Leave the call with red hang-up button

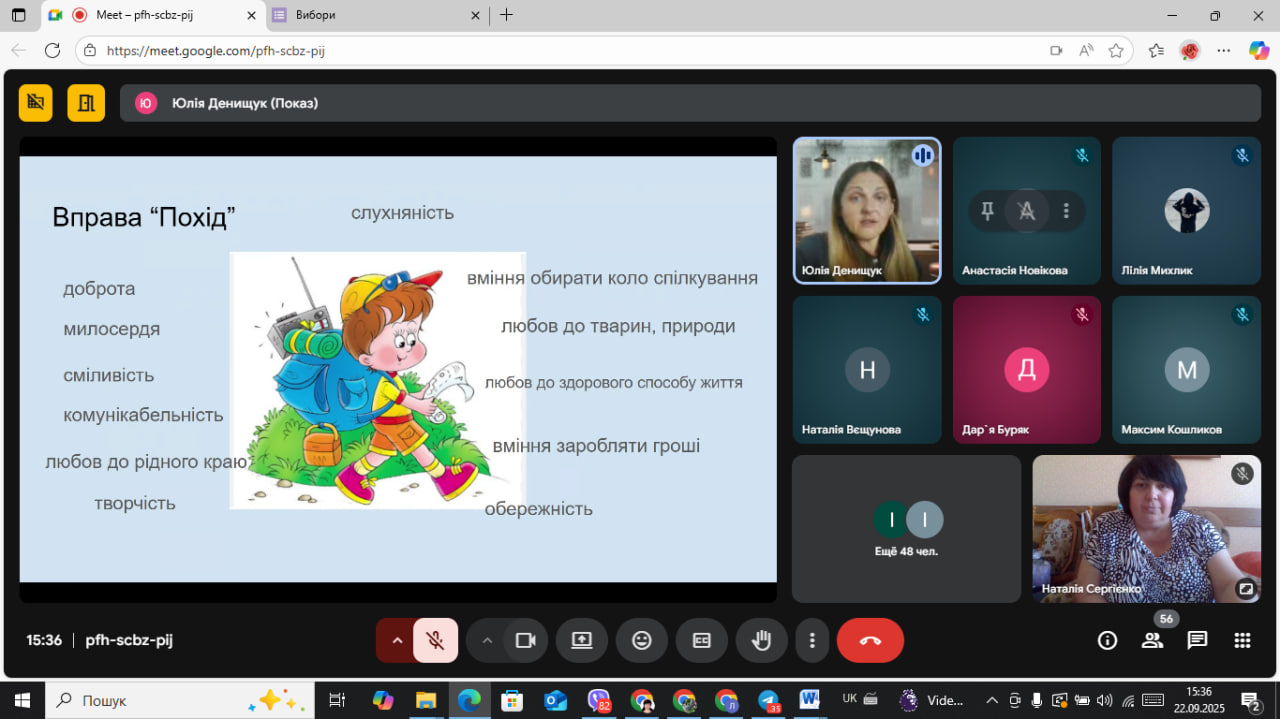[870, 641]
